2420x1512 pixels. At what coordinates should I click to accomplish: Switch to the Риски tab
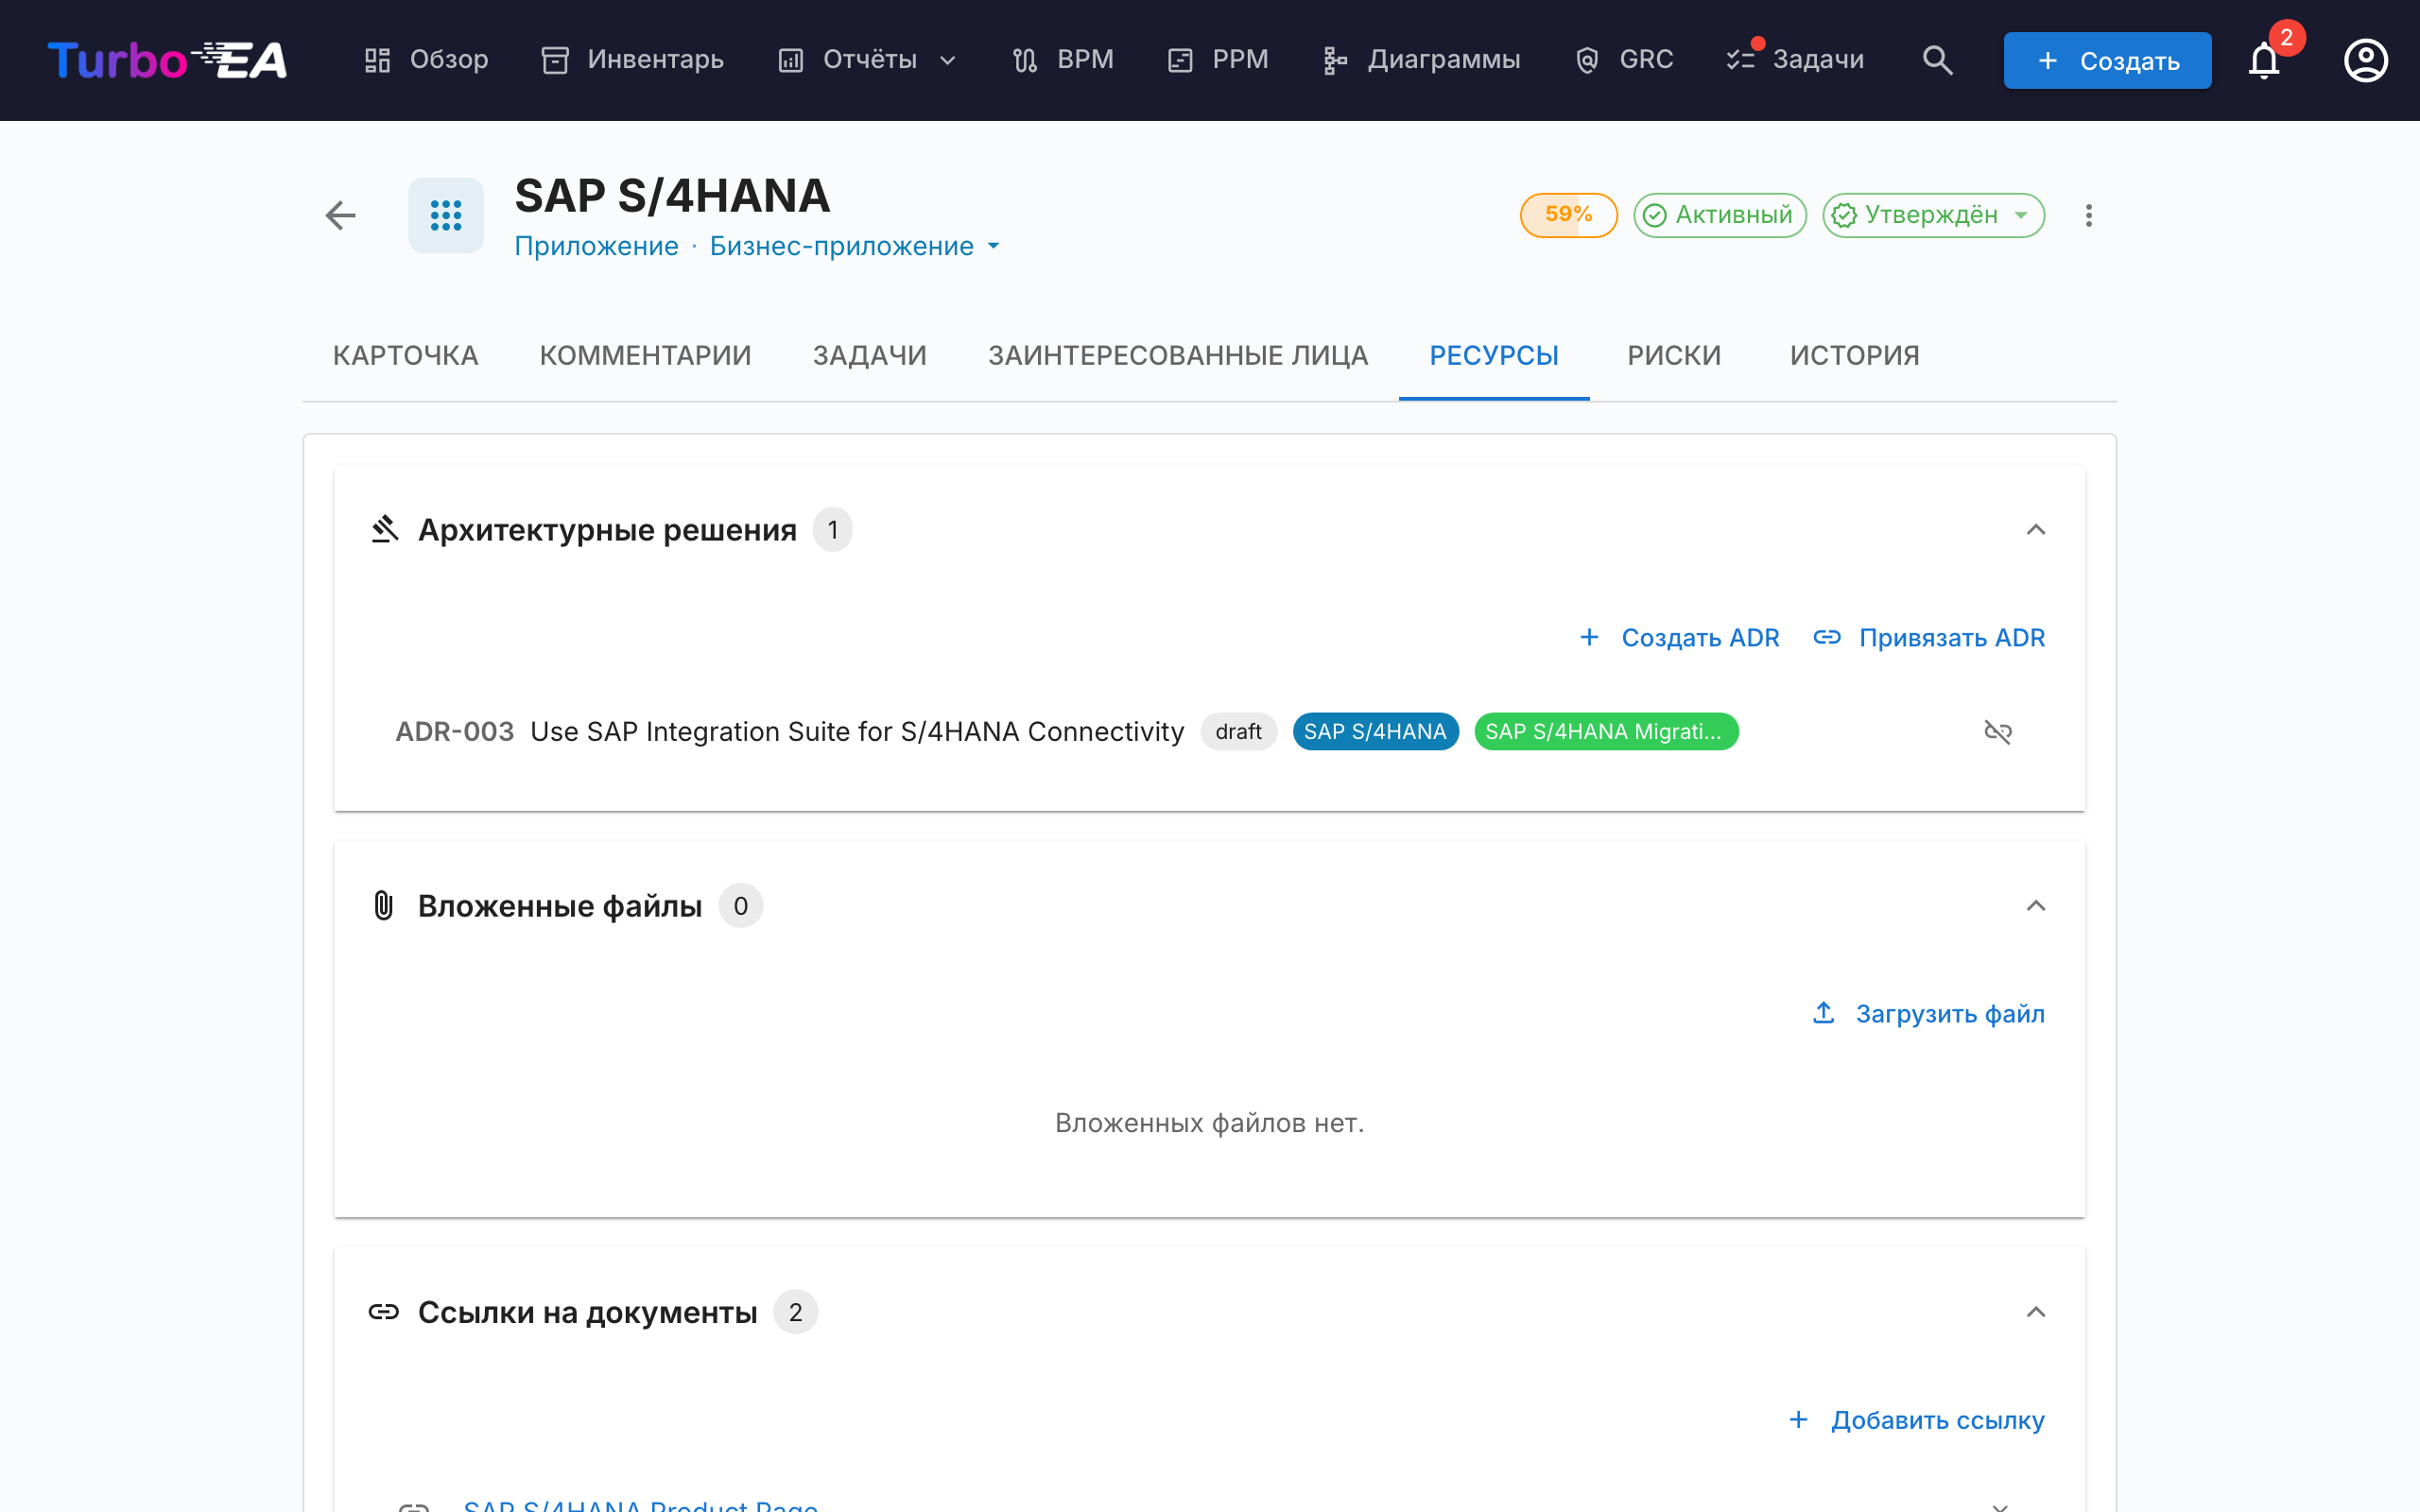(1674, 355)
